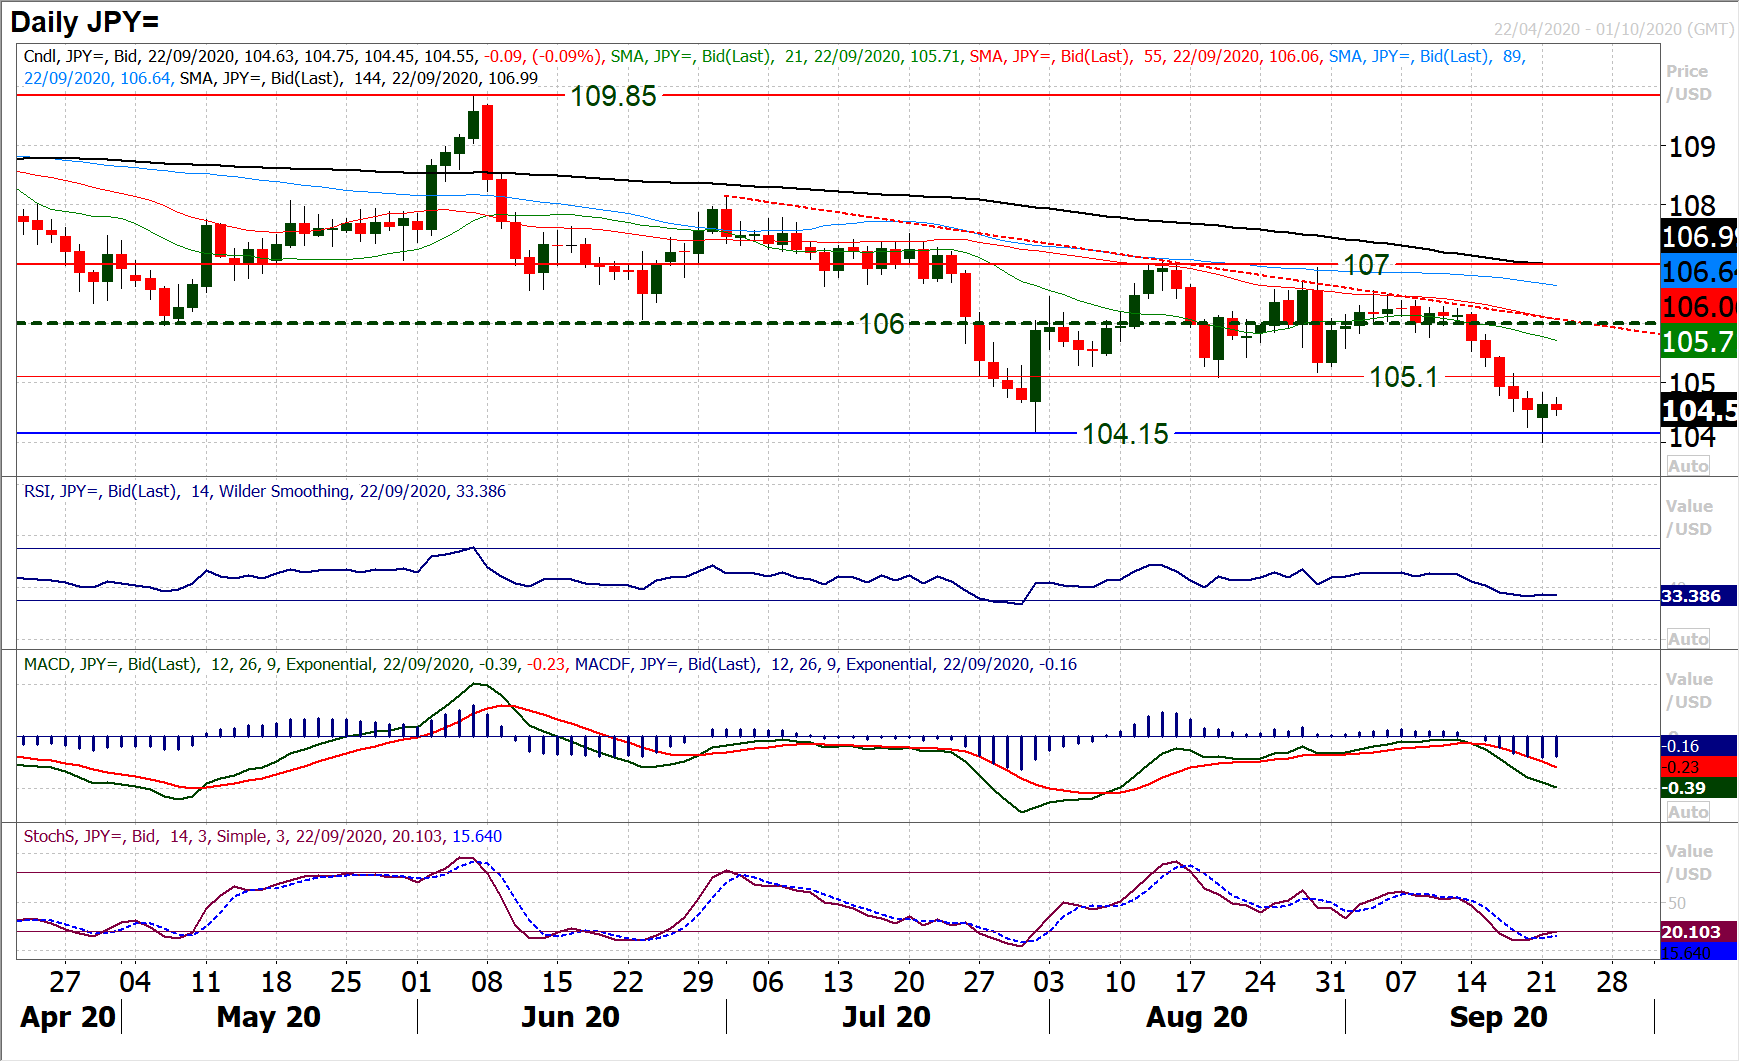Click the RSI indicator legend text
This screenshot has width=1740, height=1062.
(265, 491)
